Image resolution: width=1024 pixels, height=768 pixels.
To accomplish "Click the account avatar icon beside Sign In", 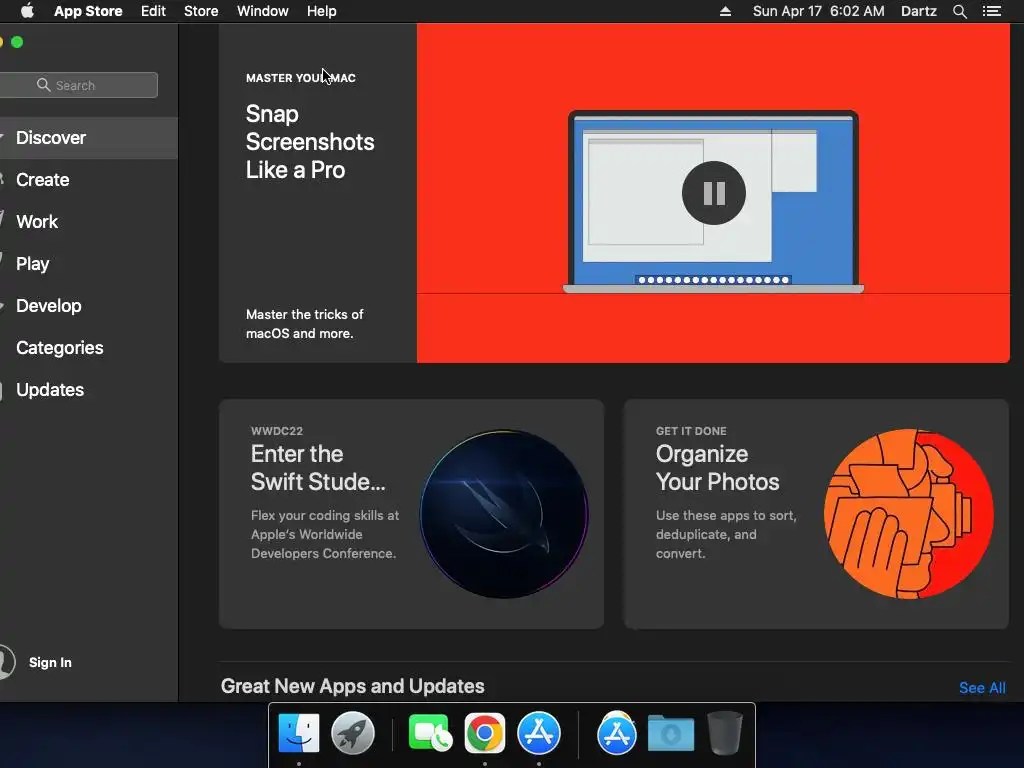I will [7, 662].
